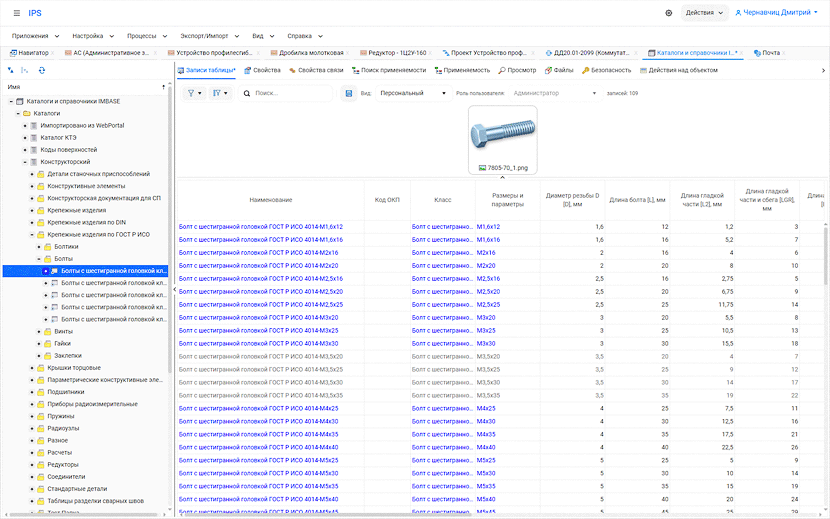Switch to the Почта tab
This screenshot has height=519, width=830.
coord(767,52)
